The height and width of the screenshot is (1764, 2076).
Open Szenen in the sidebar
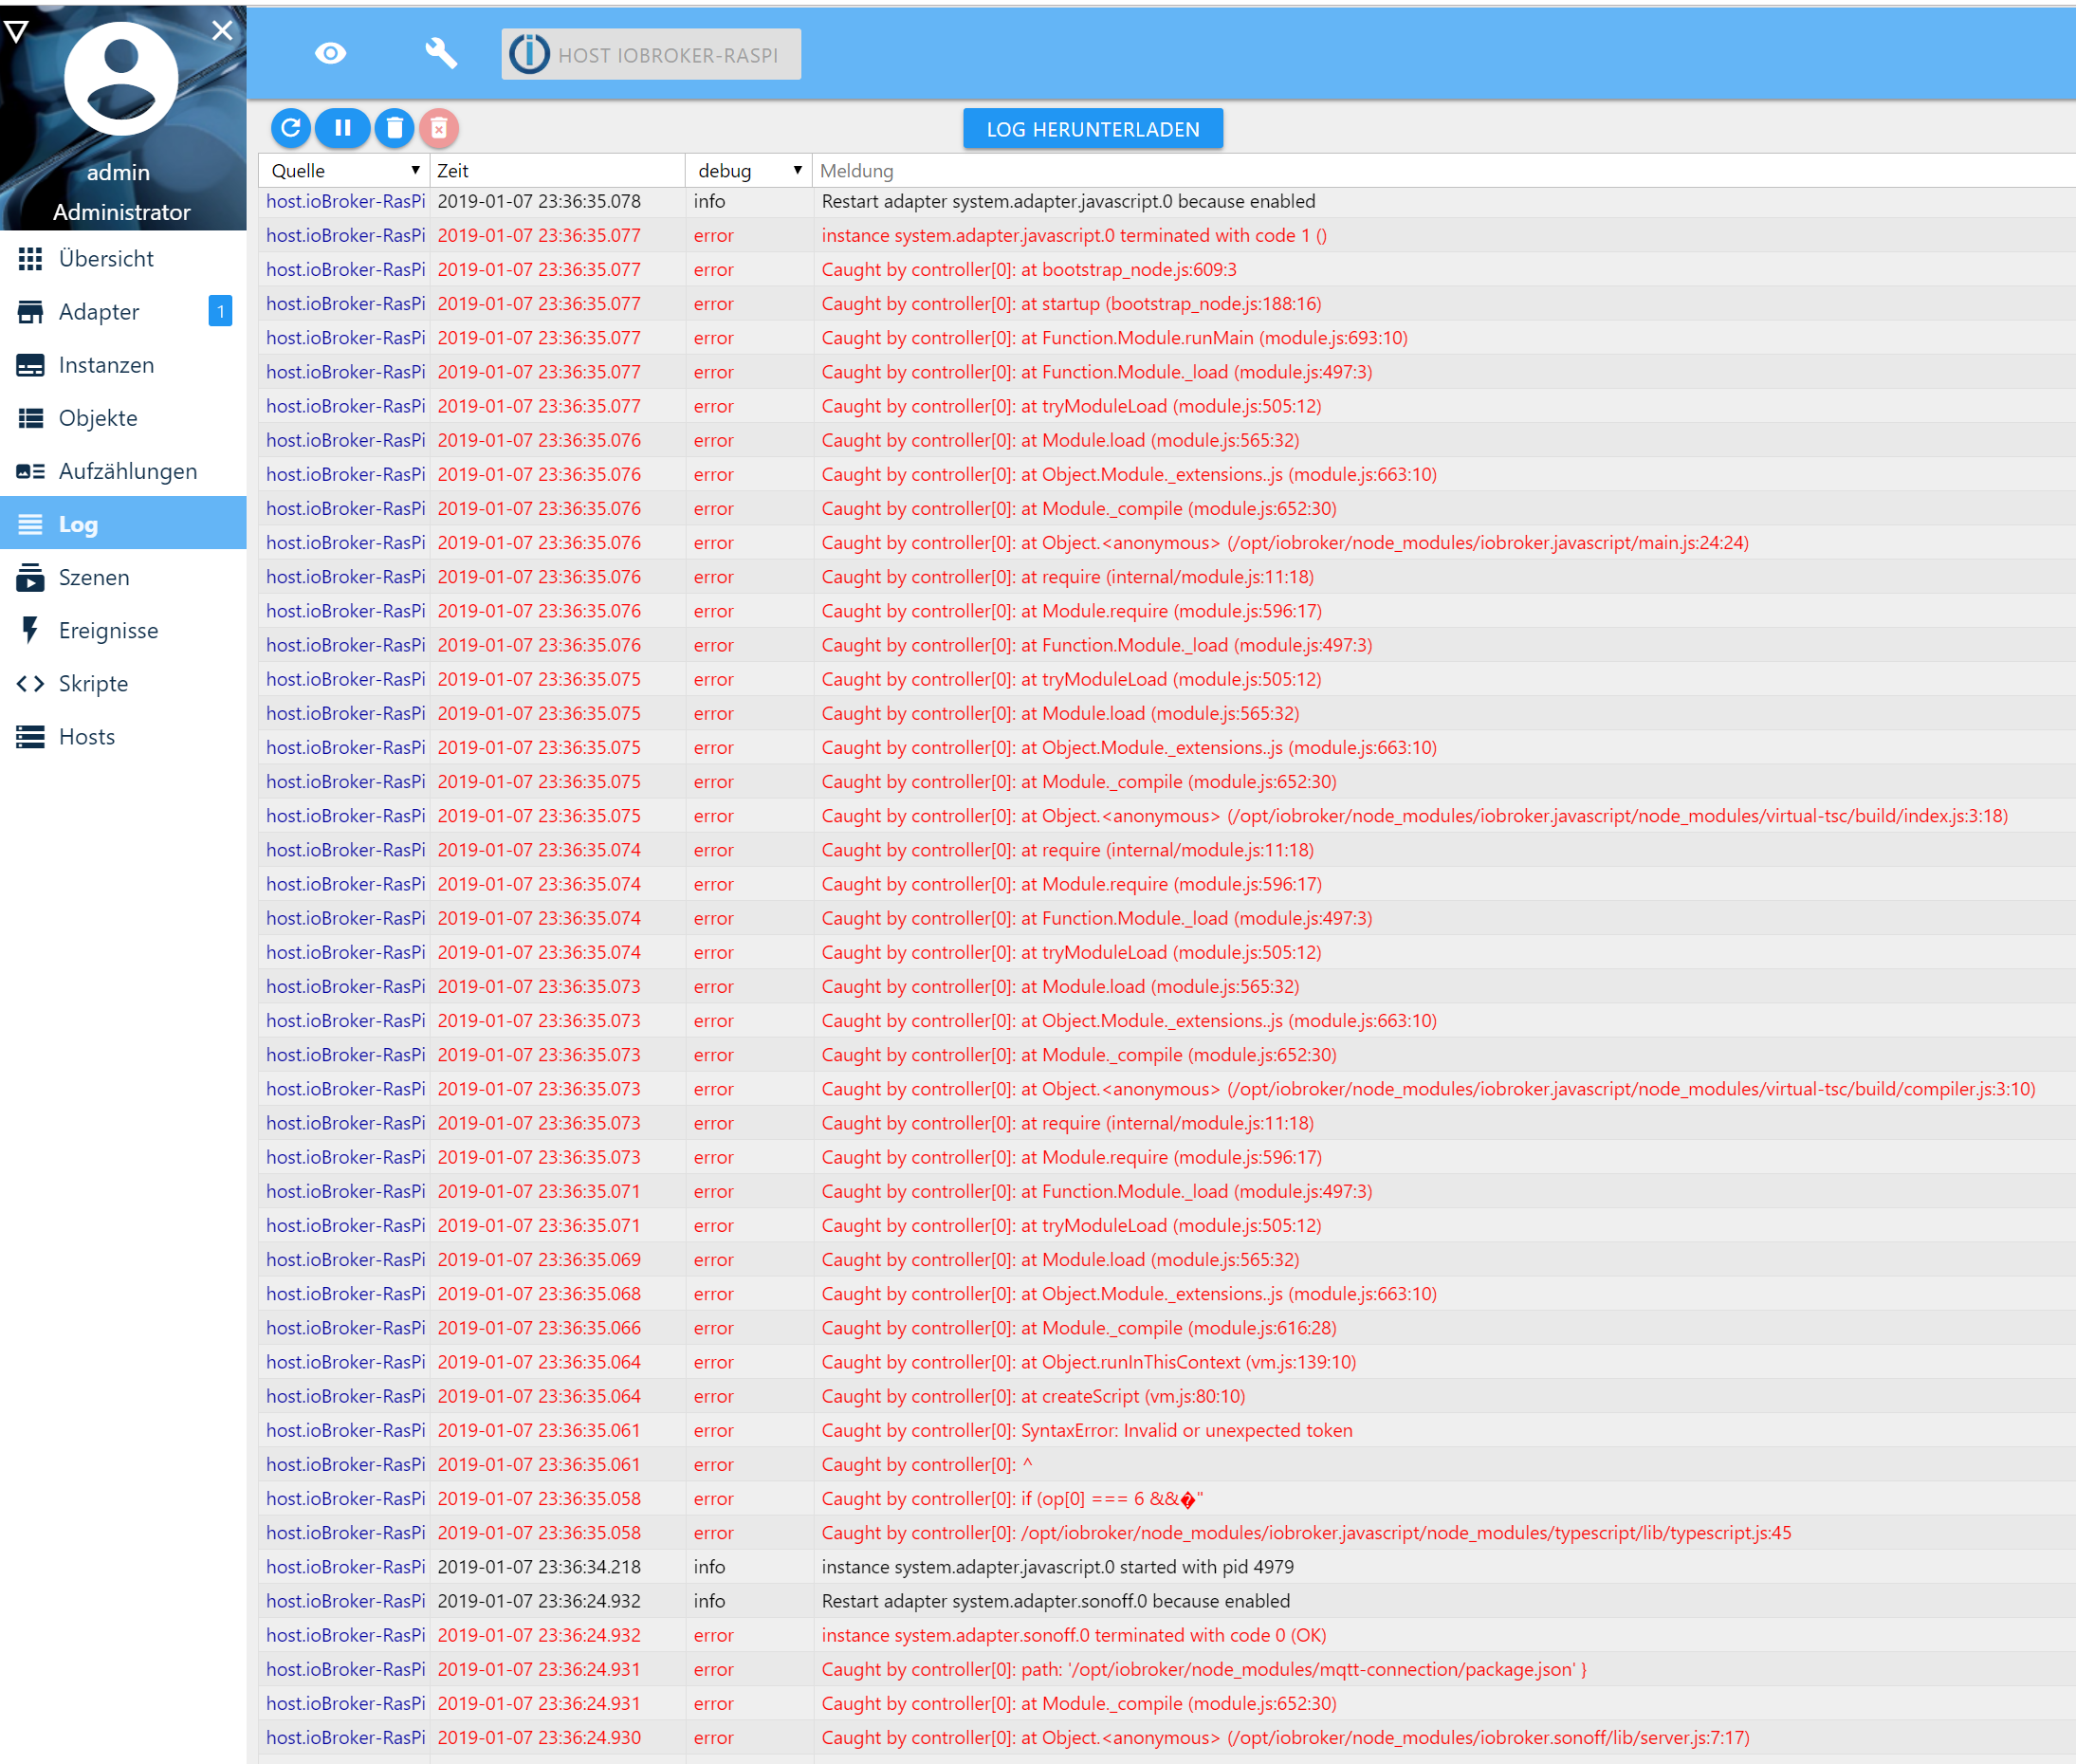123,577
